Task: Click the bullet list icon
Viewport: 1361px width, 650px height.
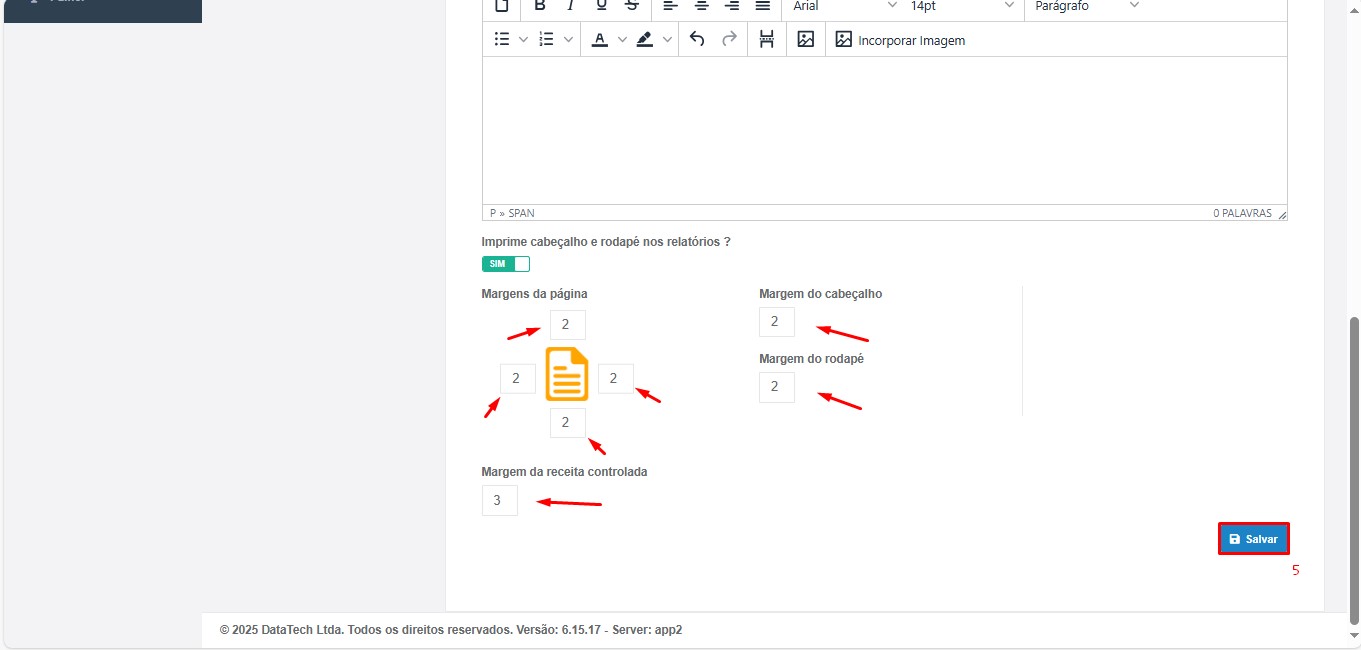Action: (502, 40)
